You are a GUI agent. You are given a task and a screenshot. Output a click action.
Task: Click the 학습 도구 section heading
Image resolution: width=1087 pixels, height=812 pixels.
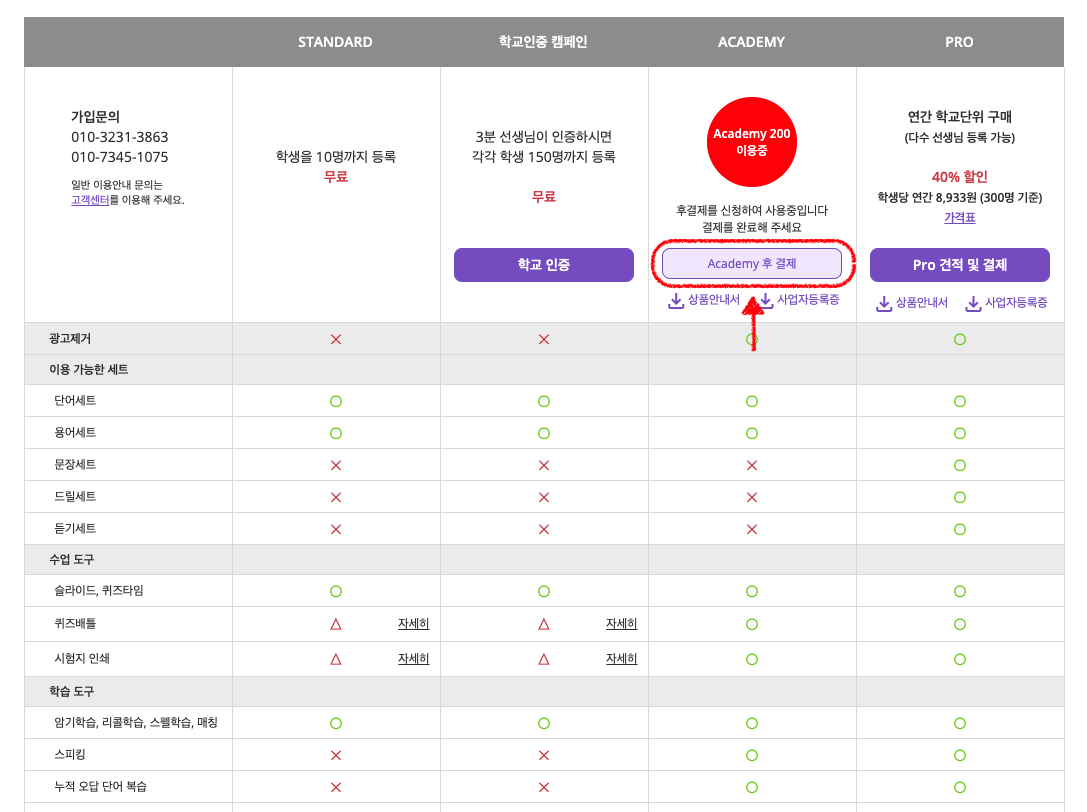(71, 691)
